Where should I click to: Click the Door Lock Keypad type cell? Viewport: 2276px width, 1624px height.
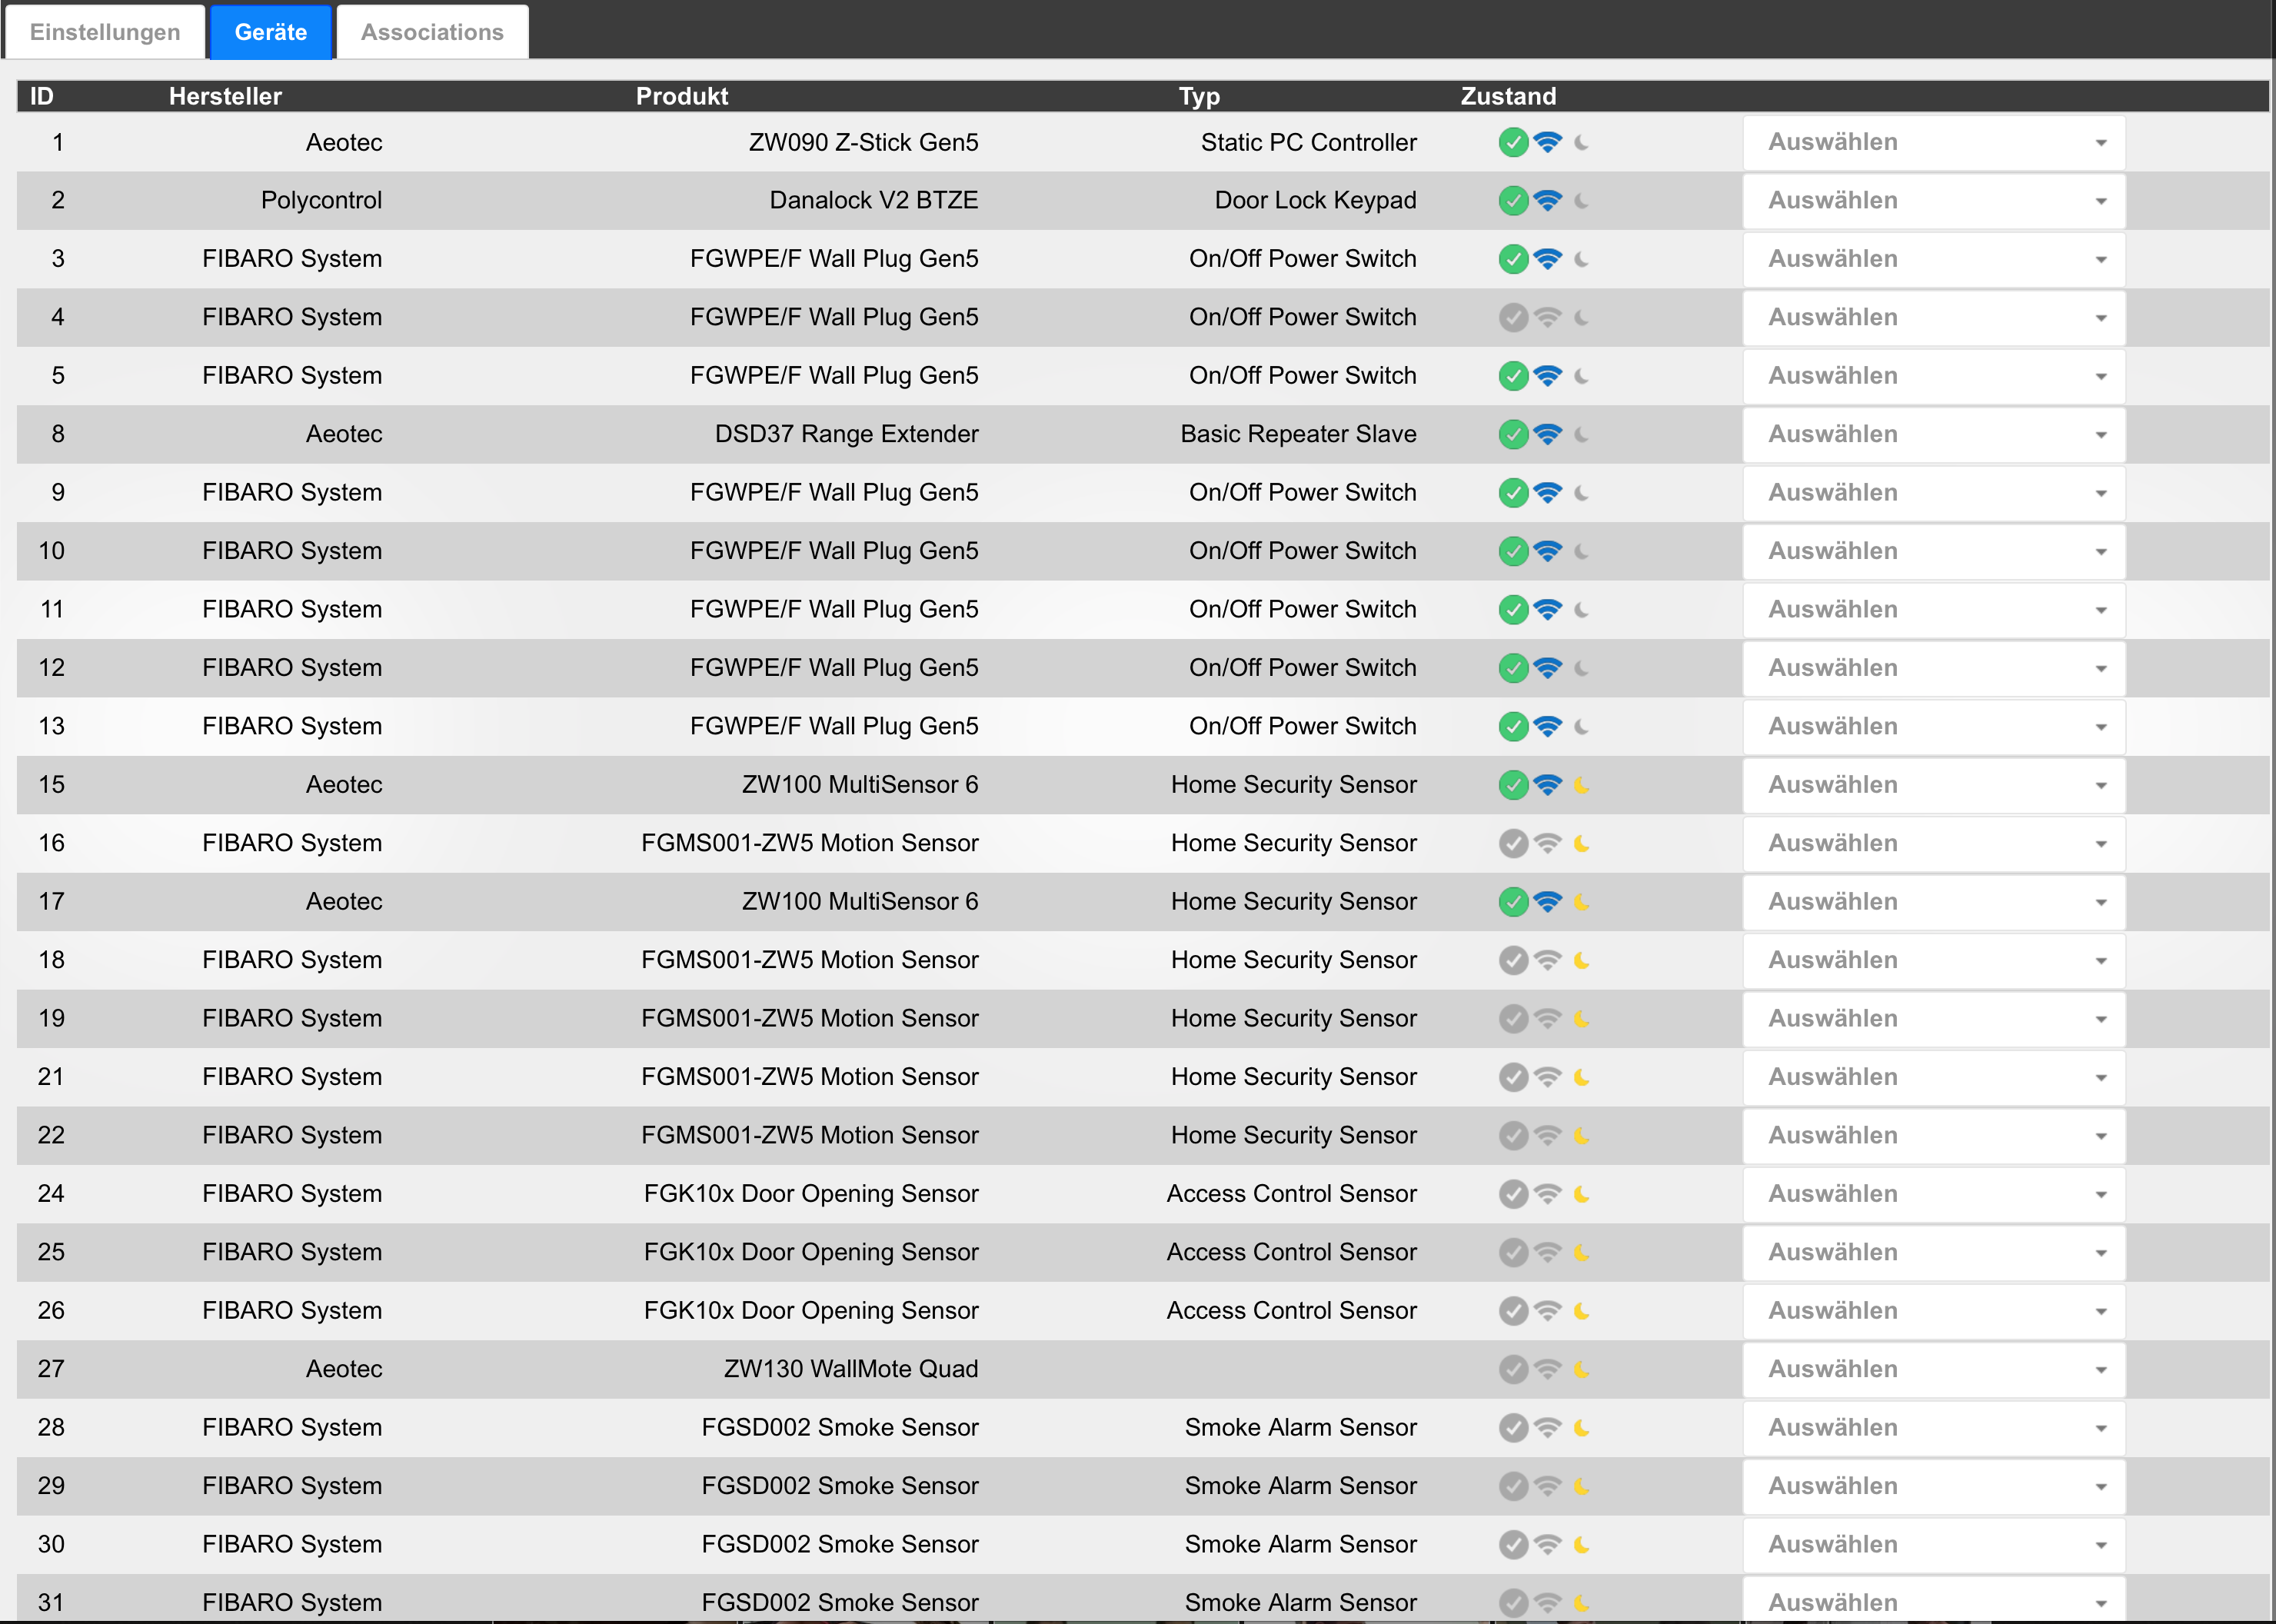[1315, 201]
